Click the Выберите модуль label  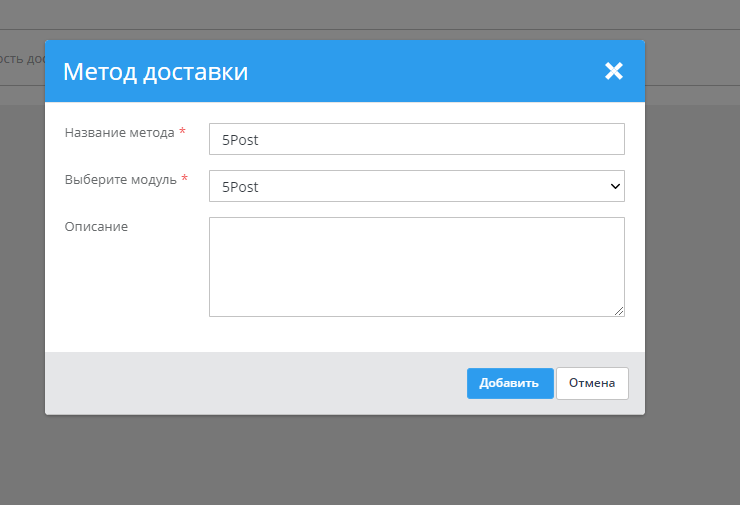click(x=120, y=179)
